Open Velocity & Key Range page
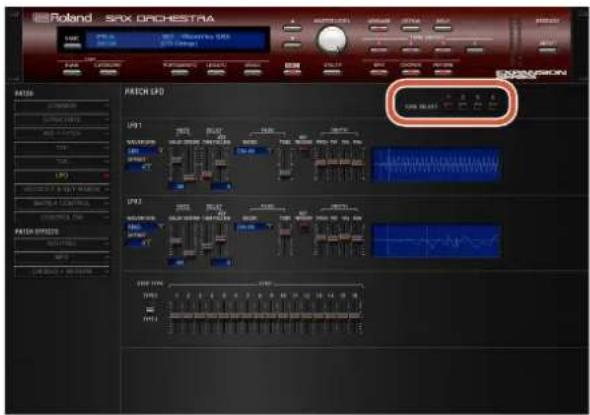 click(x=62, y=190)
